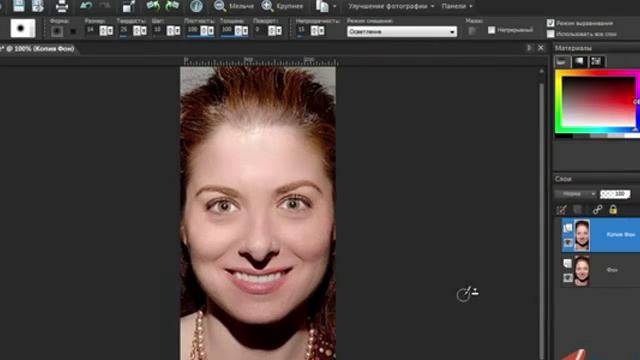The height and width of the screenshot is (360, 640).
Task: Click the greyed-out icon beside the Layers brush icon
Action: [x=577, y=210]
